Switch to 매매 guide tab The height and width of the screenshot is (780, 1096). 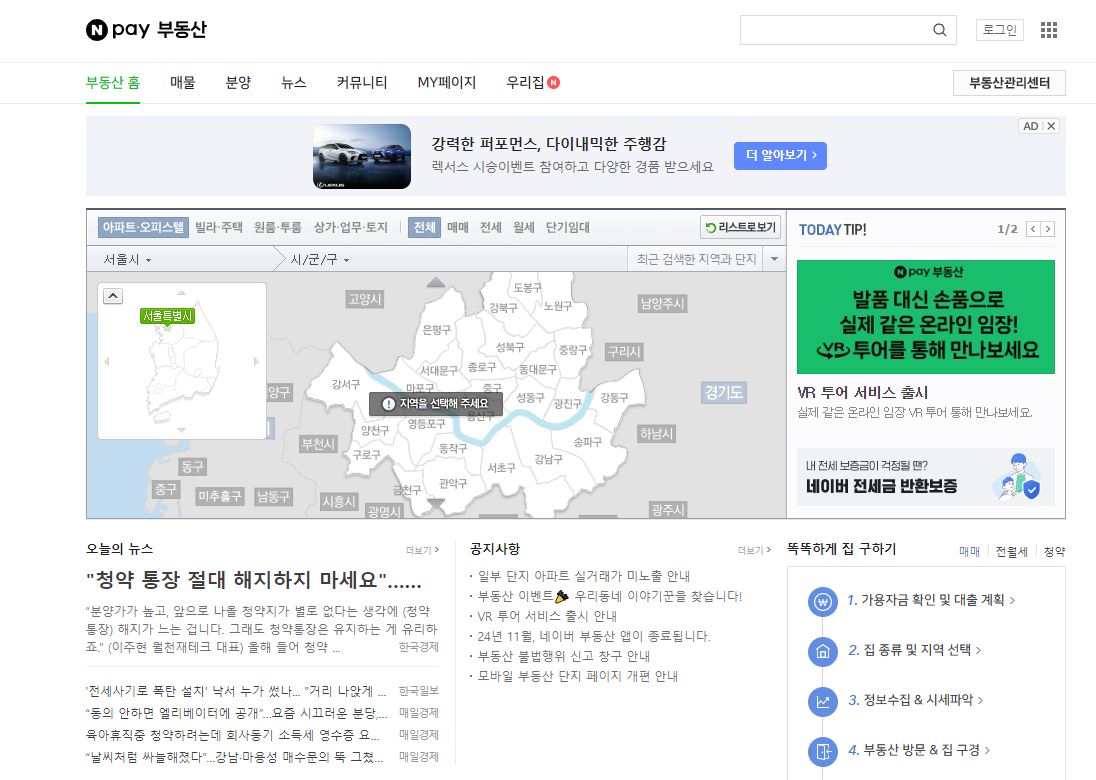tap(969, 551)
